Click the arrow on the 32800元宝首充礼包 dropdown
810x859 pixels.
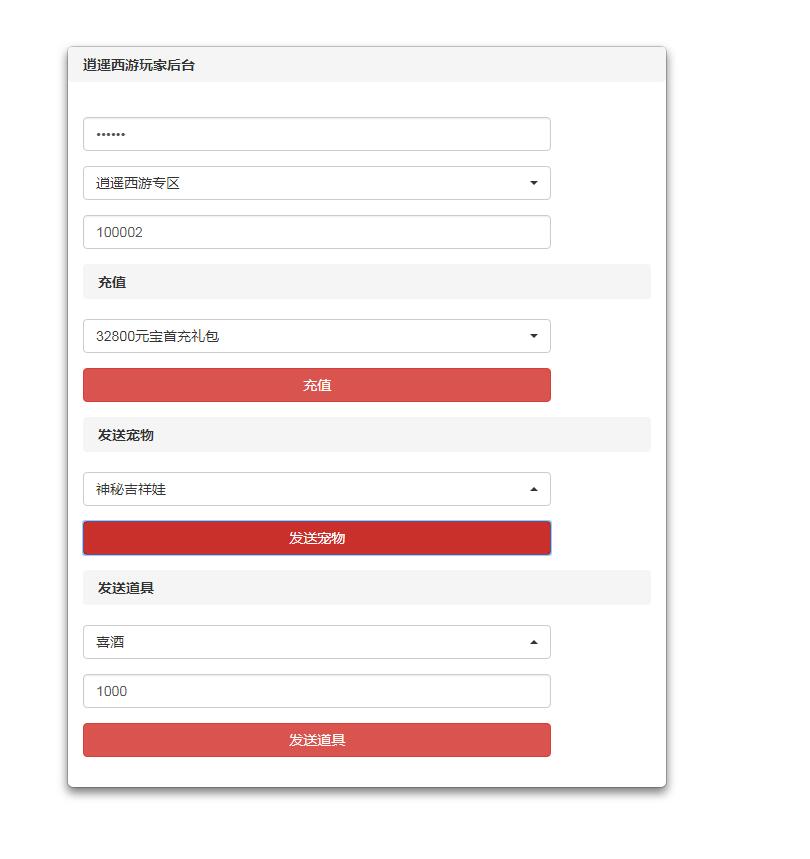(x=533, y=336)
